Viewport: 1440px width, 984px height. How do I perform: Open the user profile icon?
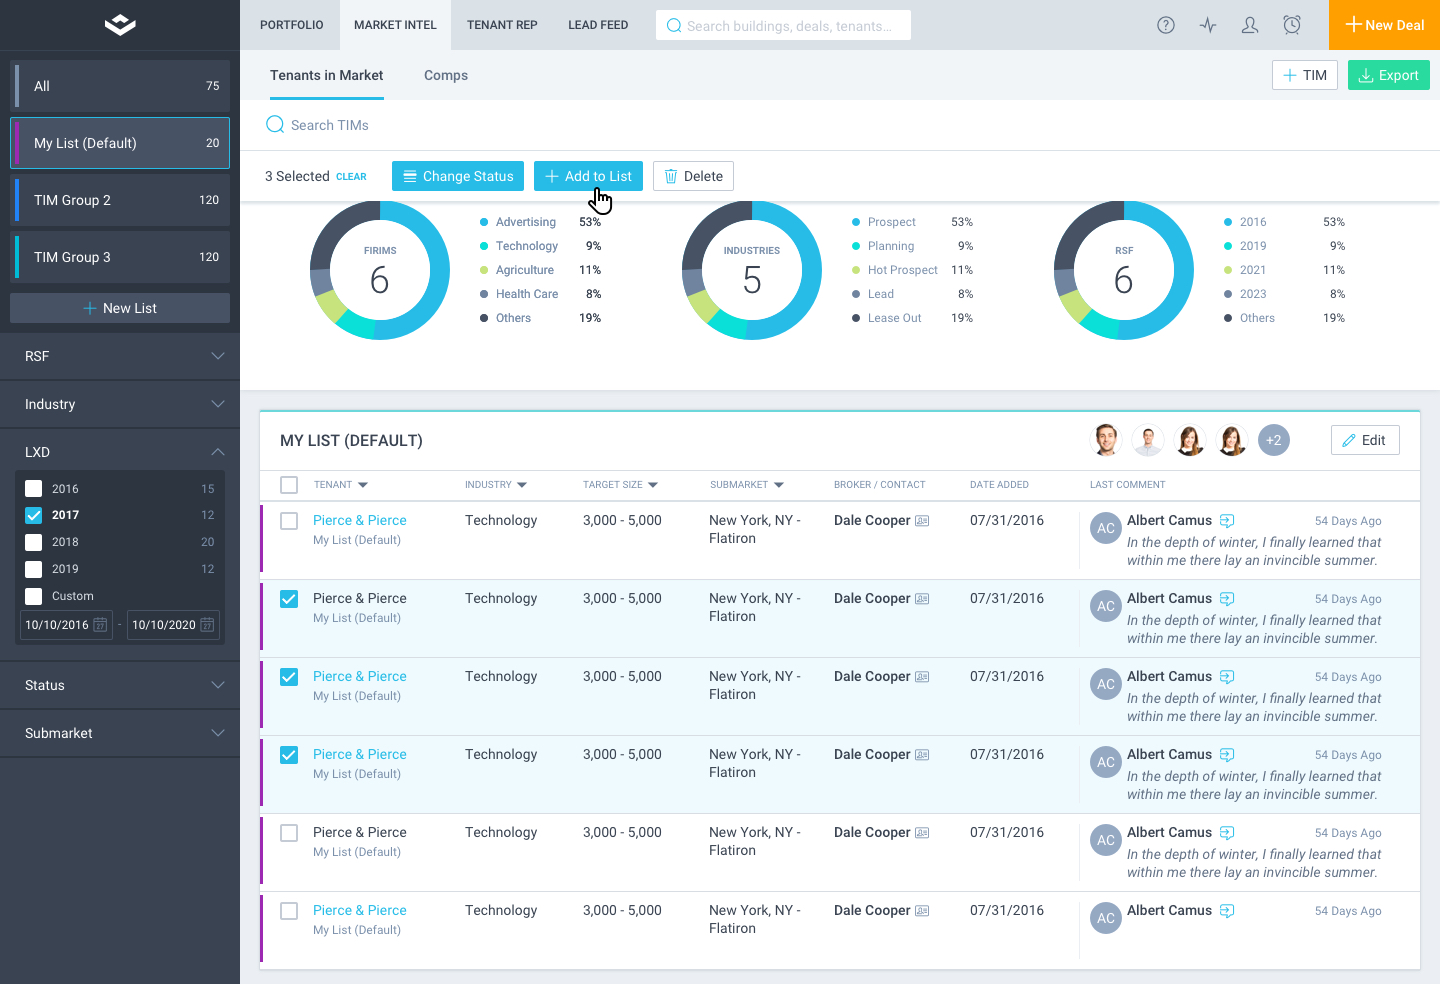(x=1250, y=25)
